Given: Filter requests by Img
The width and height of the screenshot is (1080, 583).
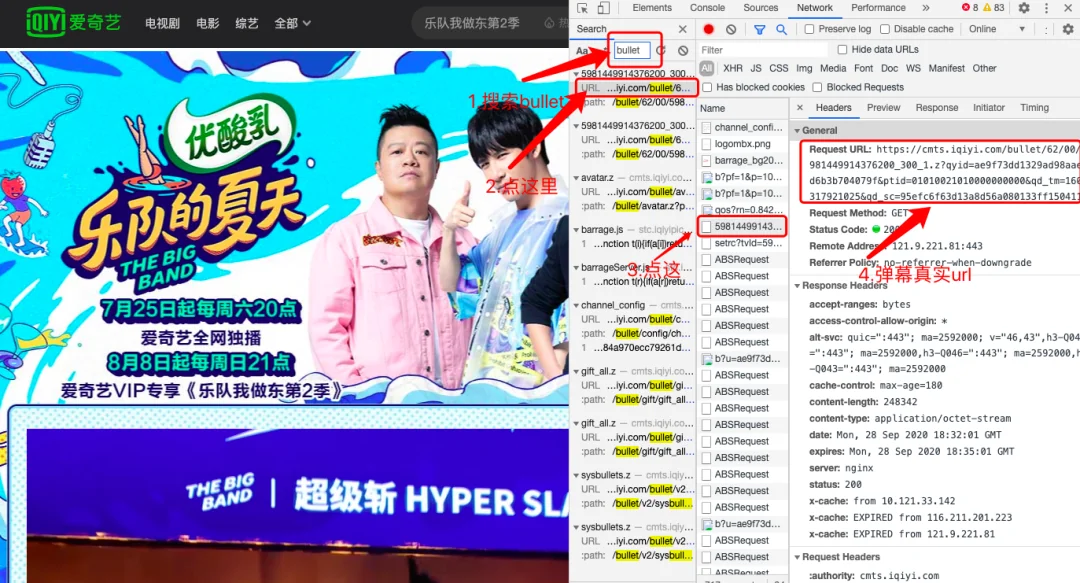Looking at the screenshot, I should point(804,68).
